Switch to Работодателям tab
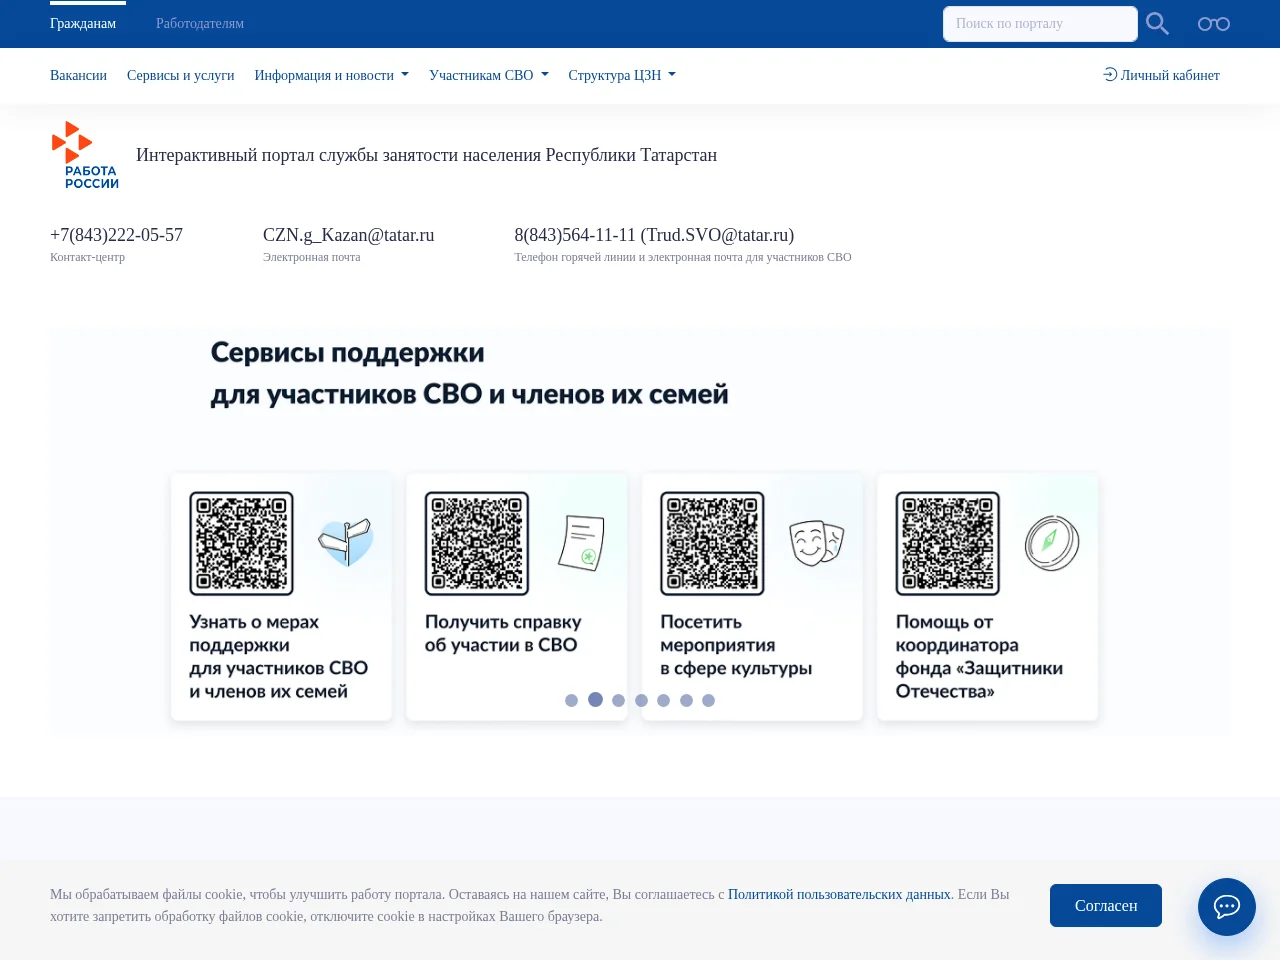Image resolution: width=1280 pixels, height=960 pixels. point(200,23)
